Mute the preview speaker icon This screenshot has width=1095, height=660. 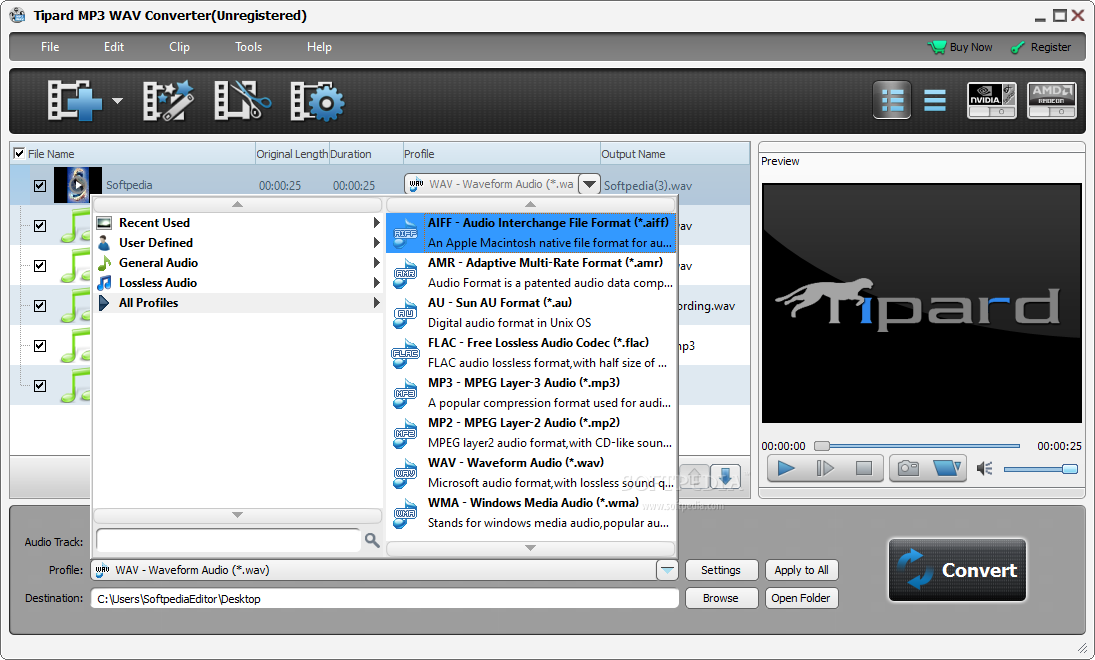tap(985, 468)
